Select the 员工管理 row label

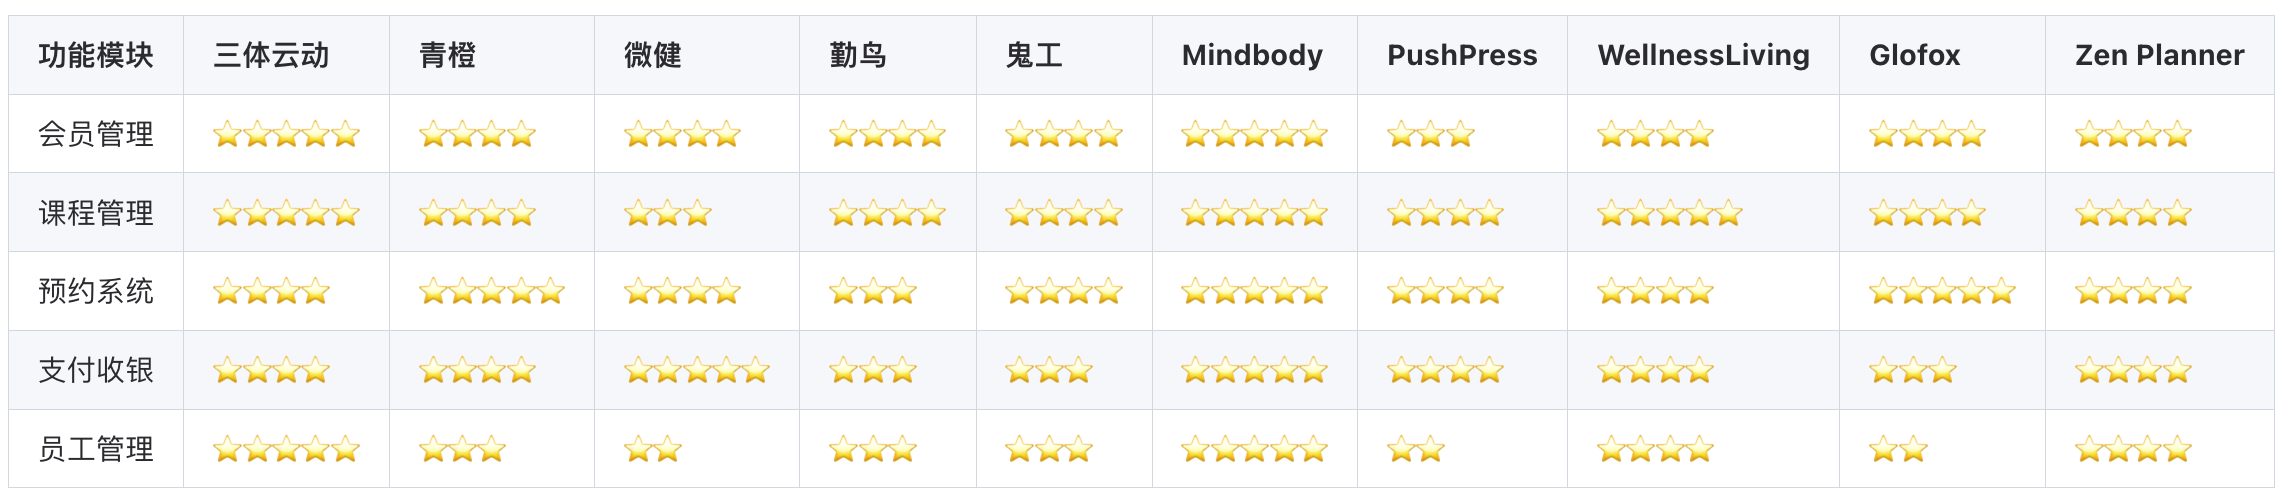coord(96,449)
